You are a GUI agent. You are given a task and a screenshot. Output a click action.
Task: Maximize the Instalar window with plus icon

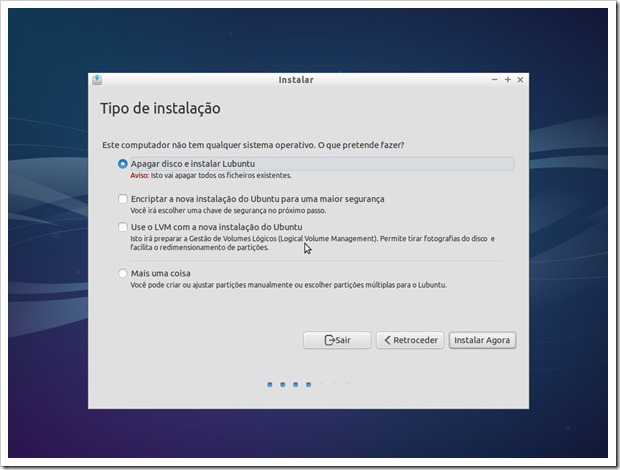click(508, 79)
